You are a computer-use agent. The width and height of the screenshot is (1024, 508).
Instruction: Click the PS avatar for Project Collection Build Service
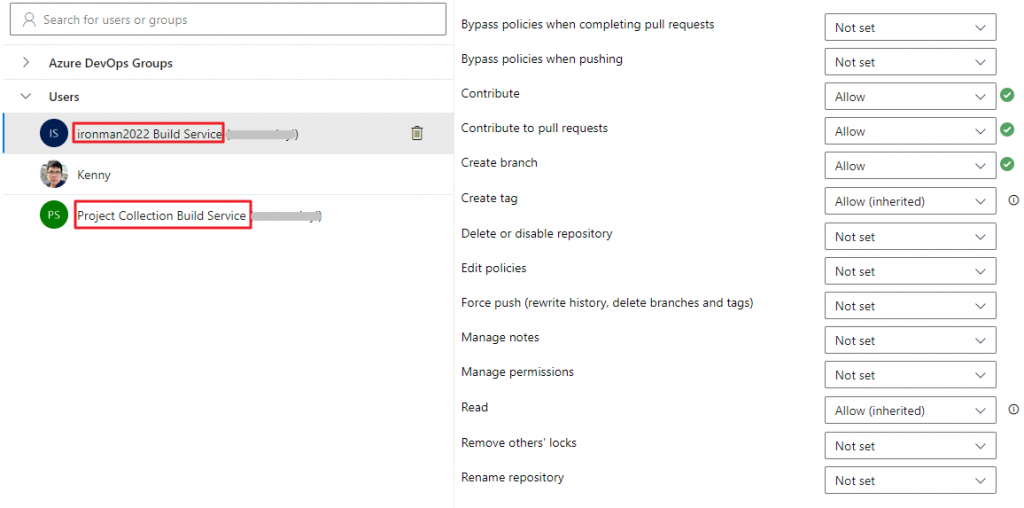coord(54,215)
